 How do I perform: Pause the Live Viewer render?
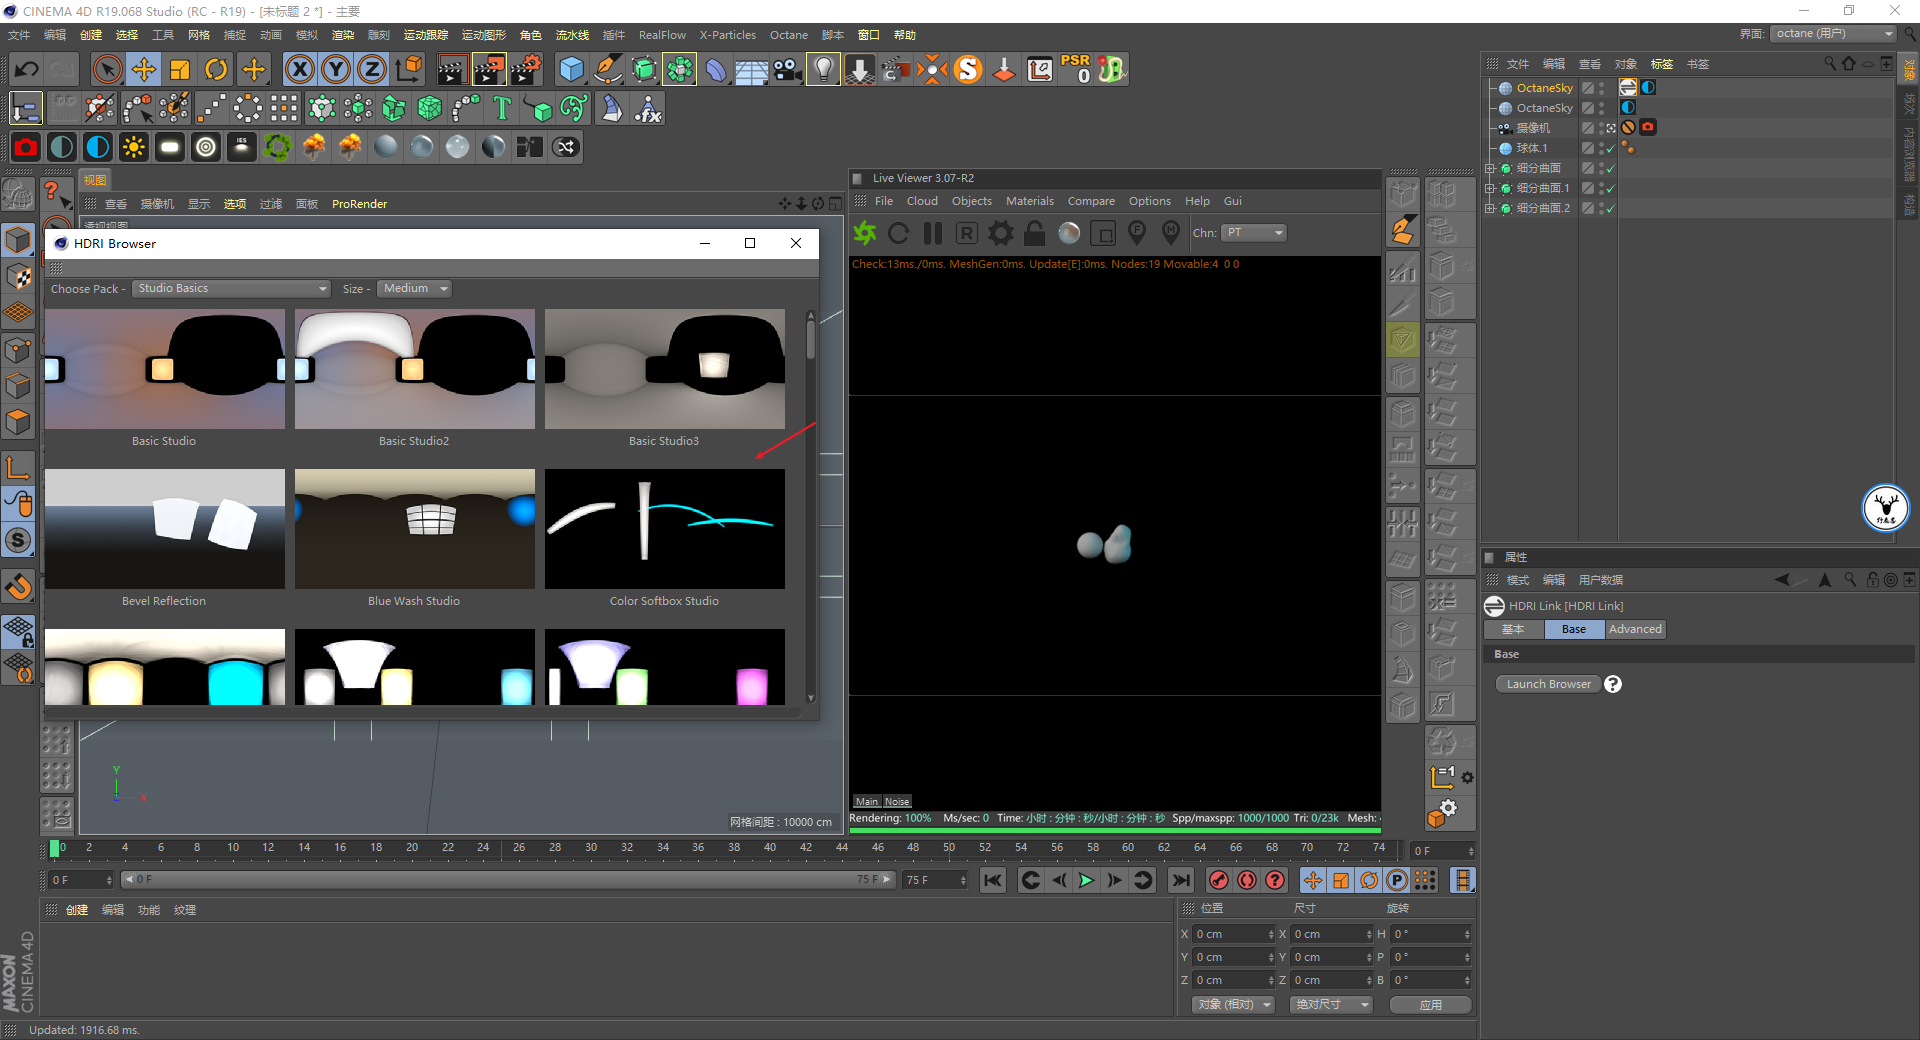coord(933,233)
